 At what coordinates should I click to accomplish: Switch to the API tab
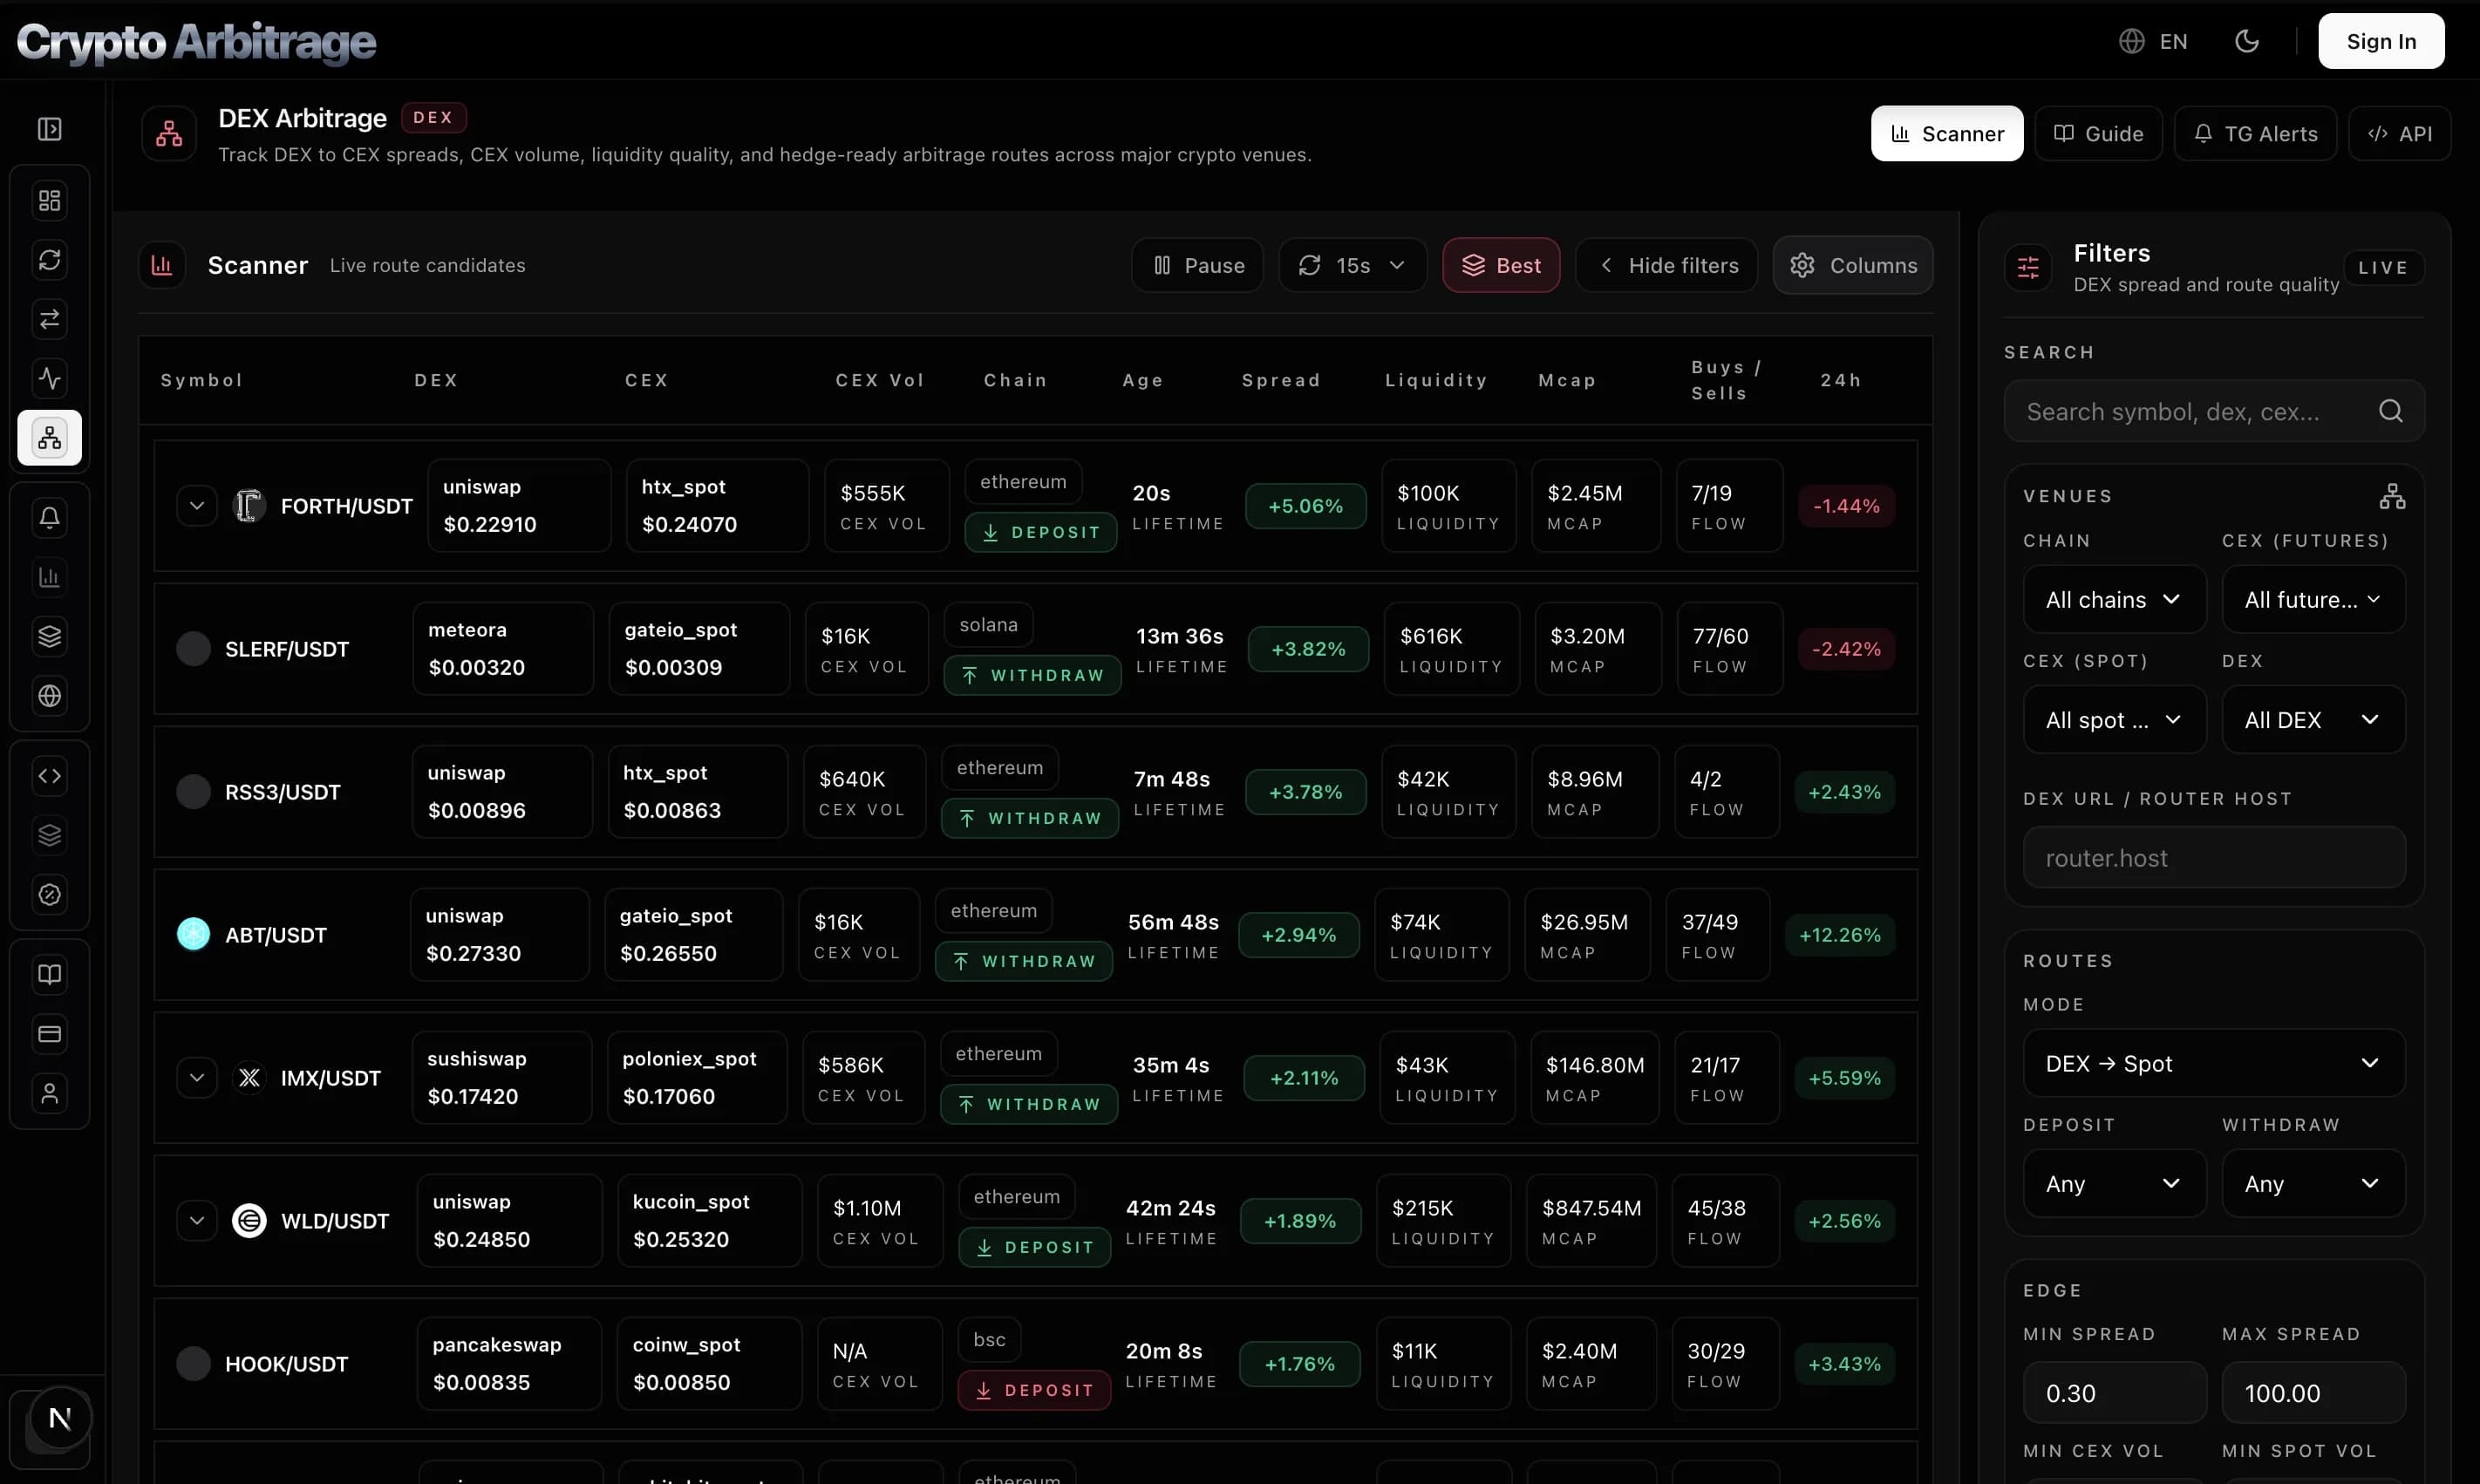pos(2399,133)
